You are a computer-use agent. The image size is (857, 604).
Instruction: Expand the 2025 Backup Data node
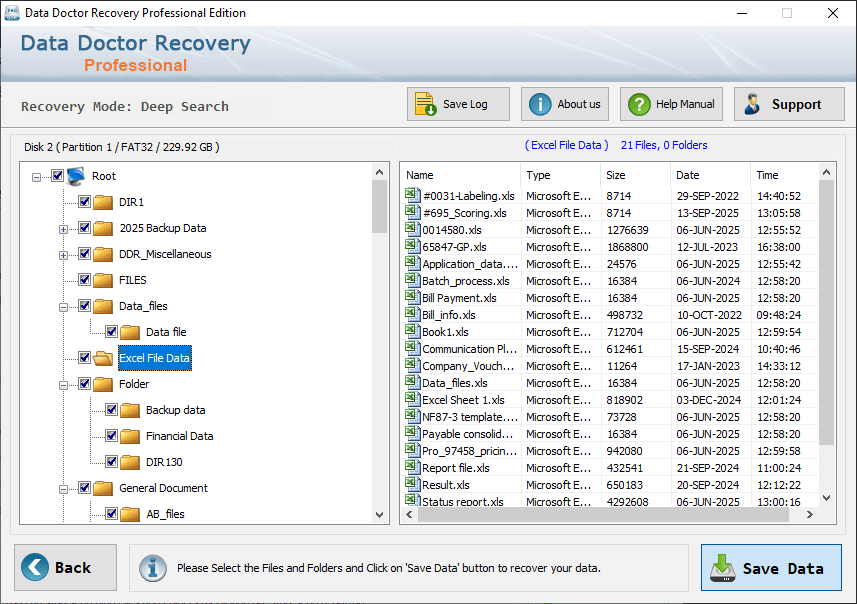pyautogui.click(x=63, y=230)
